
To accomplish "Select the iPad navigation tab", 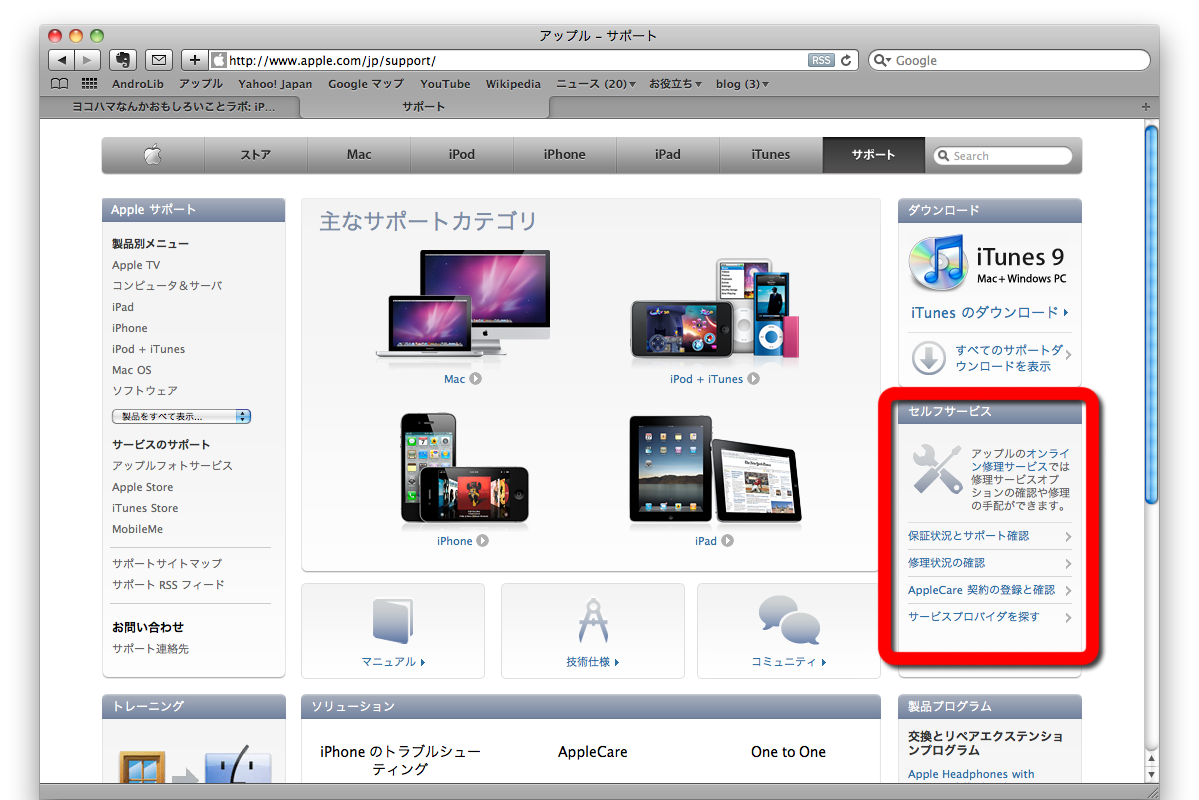I will click(x=668, y=154).
